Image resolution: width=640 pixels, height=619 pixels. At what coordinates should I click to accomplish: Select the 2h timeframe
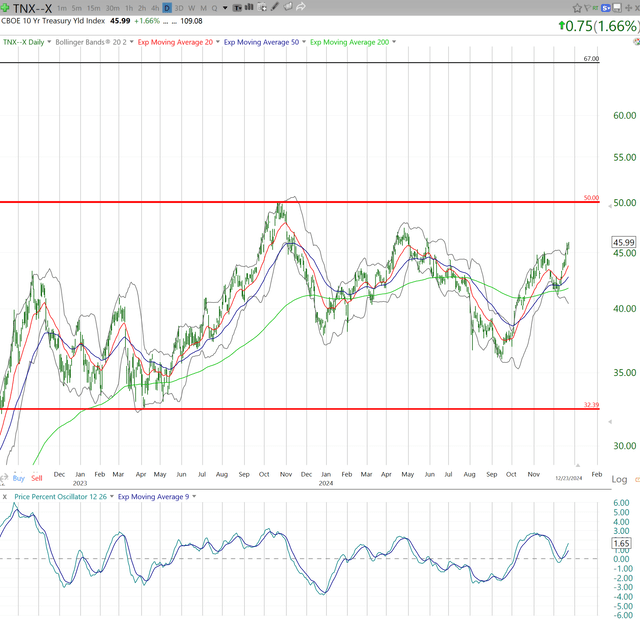(142, 8)
